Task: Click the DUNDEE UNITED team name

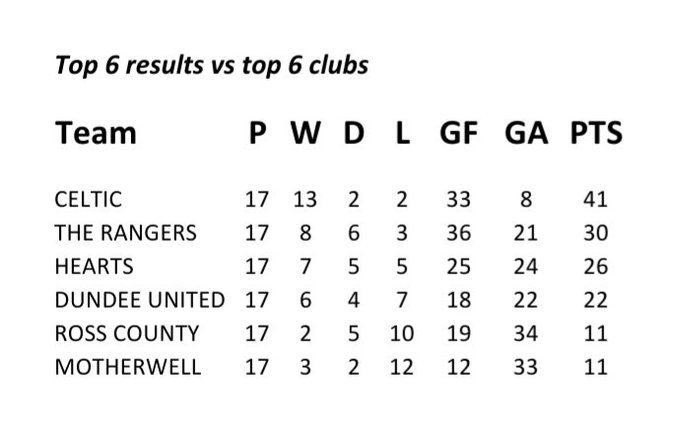Action: click(x=140, y=300)
